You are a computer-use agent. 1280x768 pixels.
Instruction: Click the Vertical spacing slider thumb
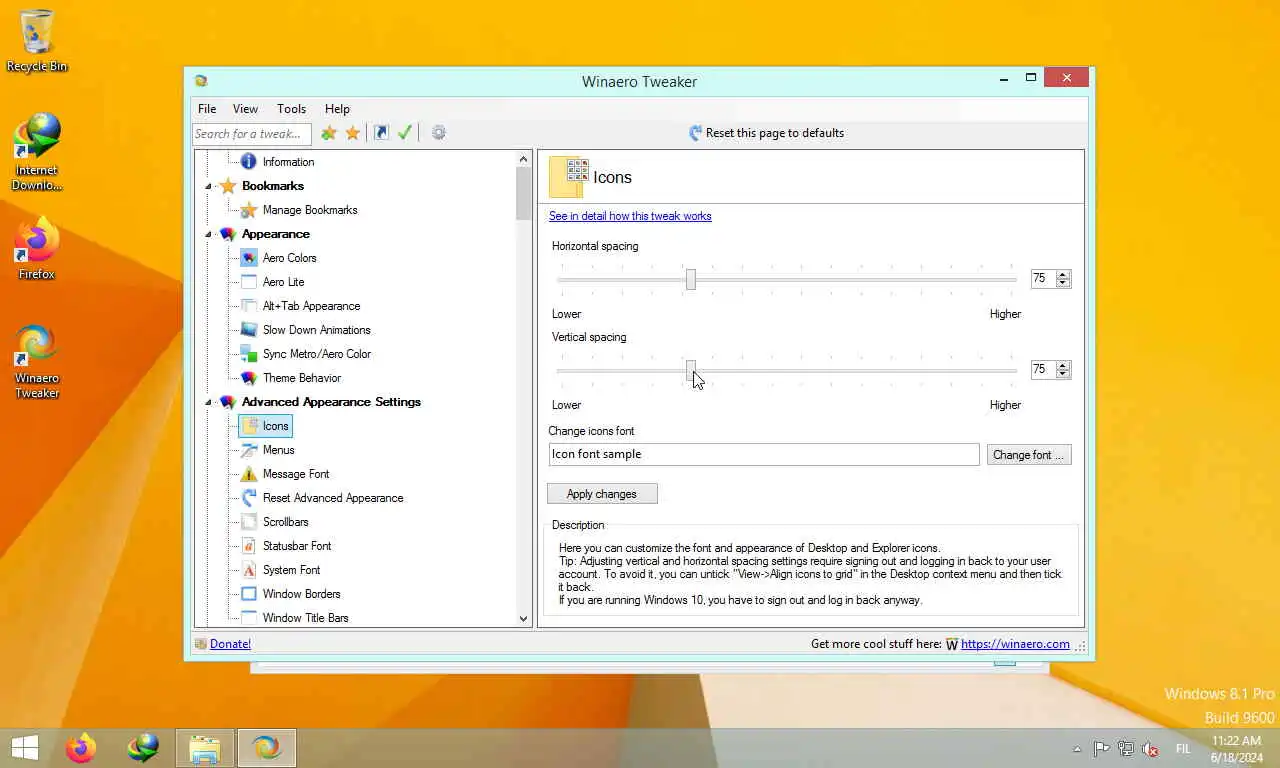point(691,370)
